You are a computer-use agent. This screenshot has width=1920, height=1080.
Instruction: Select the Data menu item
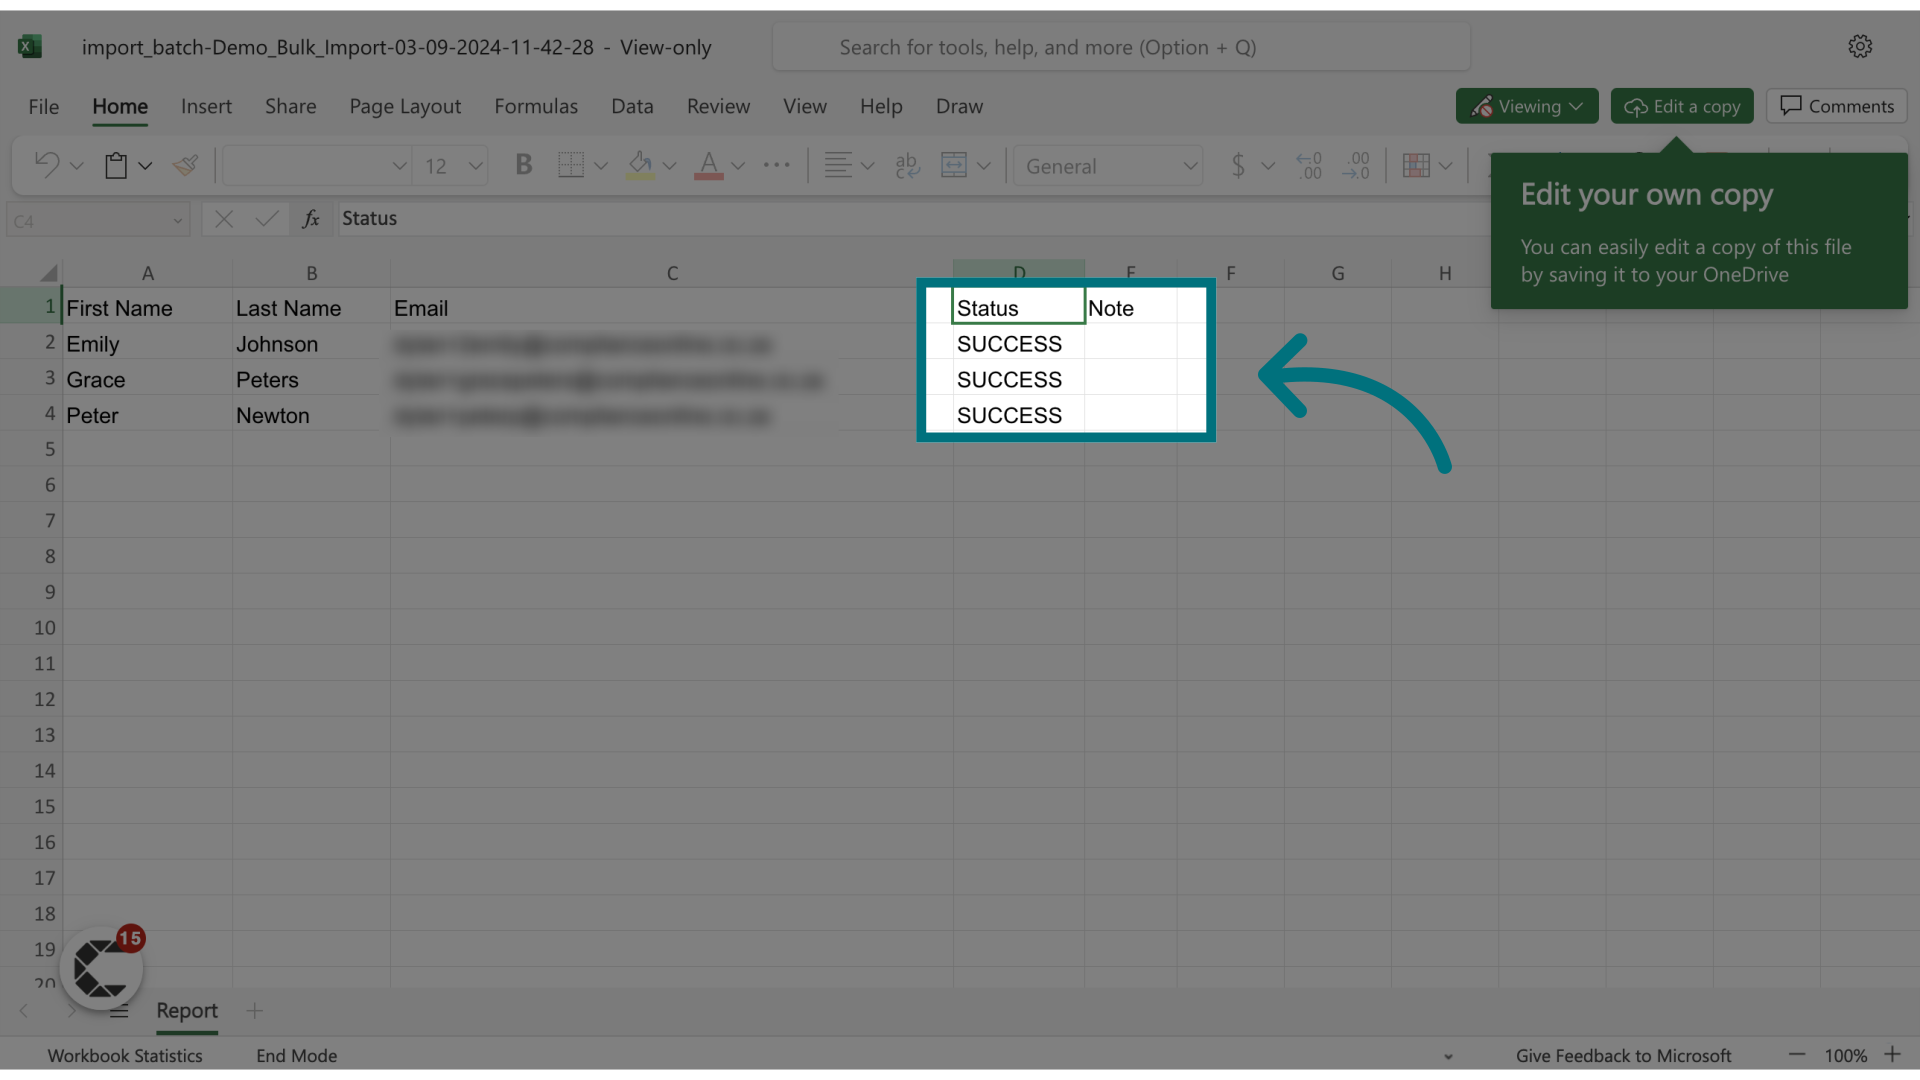(x=632, y=105)
